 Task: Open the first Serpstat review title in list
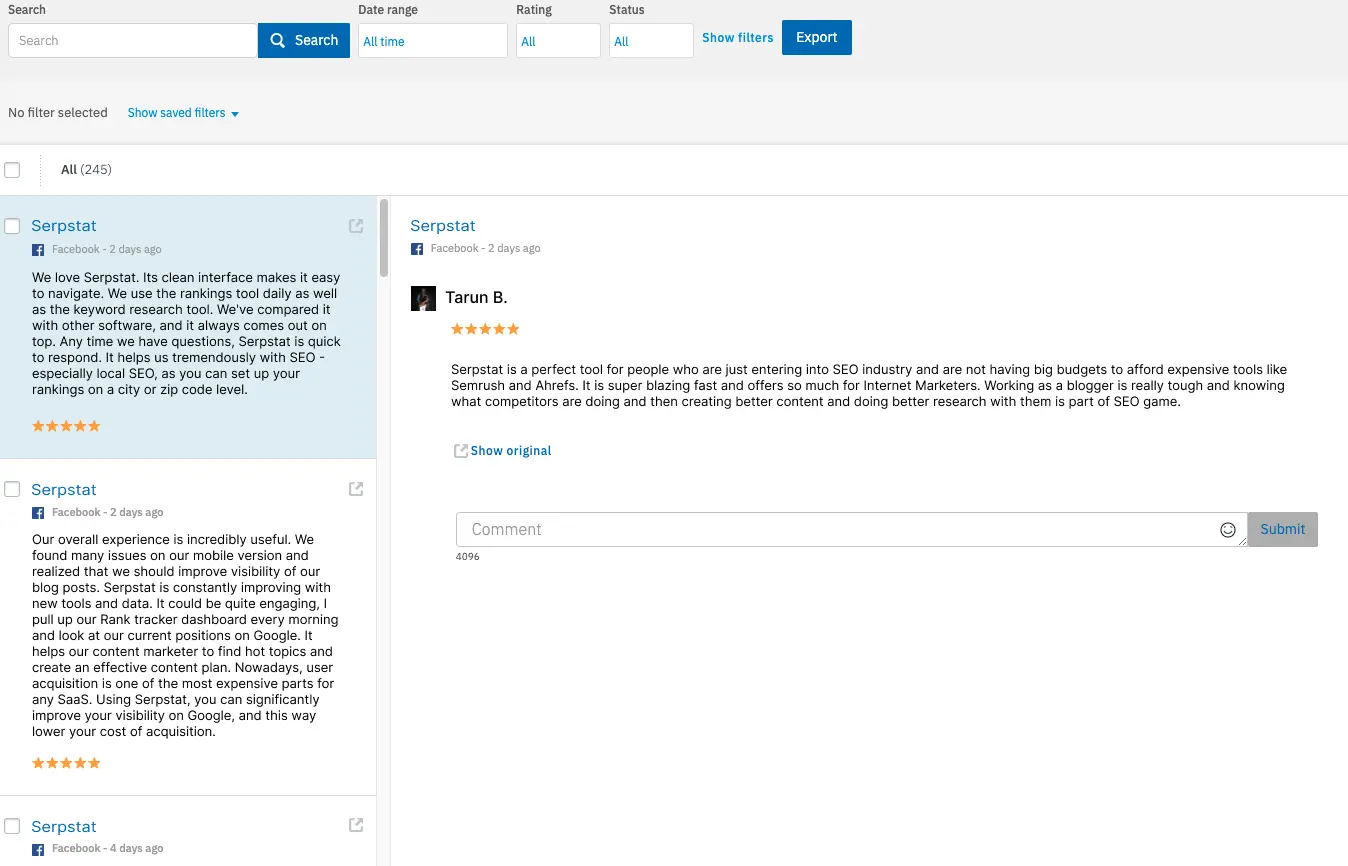click(64, 226)
